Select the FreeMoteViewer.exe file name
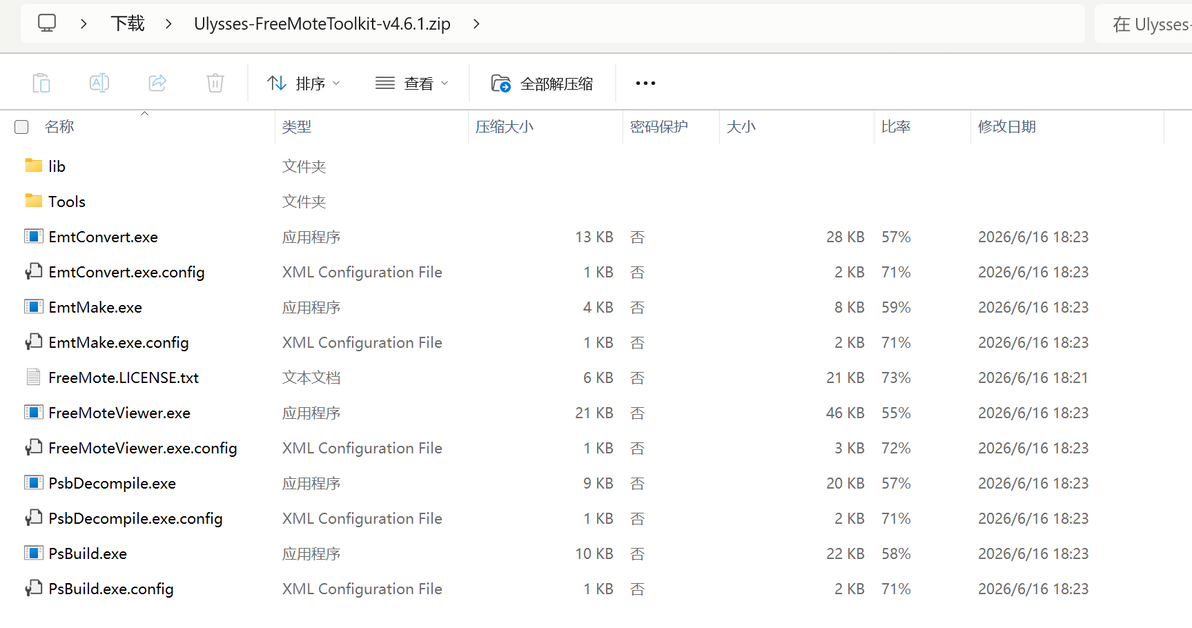The height and width of the screenshot is (628, 1192). click(119, 413)
